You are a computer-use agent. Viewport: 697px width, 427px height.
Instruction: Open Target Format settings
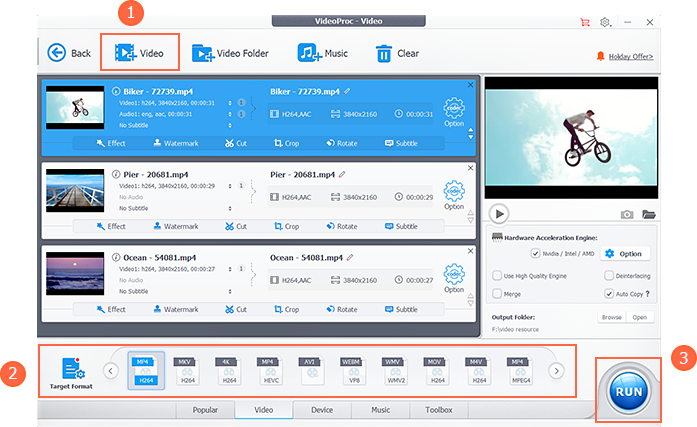tap(72, 373)
